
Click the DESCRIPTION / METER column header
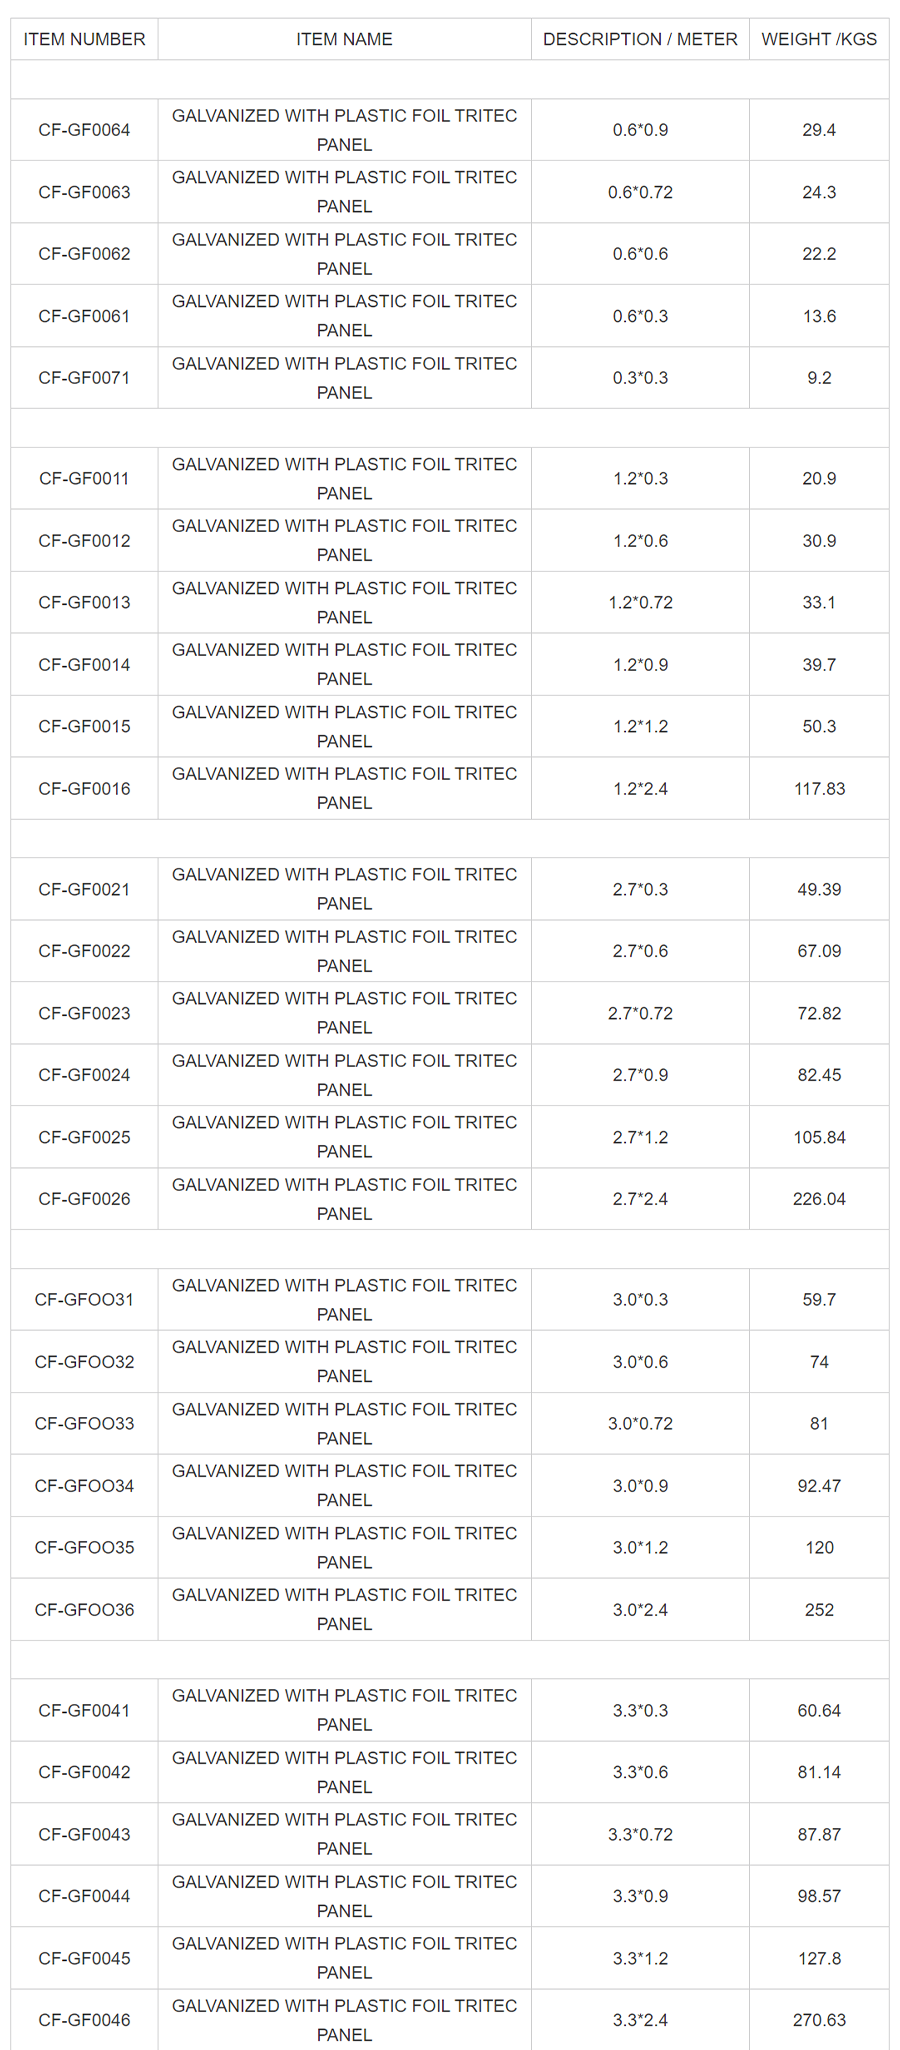point(640,39)
